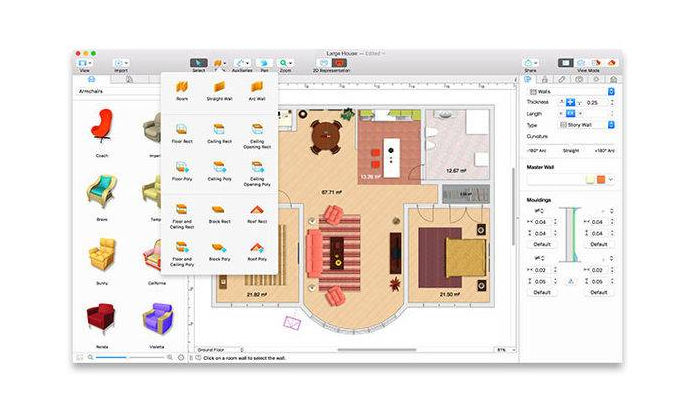Select the Bravo armchair thumbnail
Screen dimensions: 684x411
tap(102, 192)
